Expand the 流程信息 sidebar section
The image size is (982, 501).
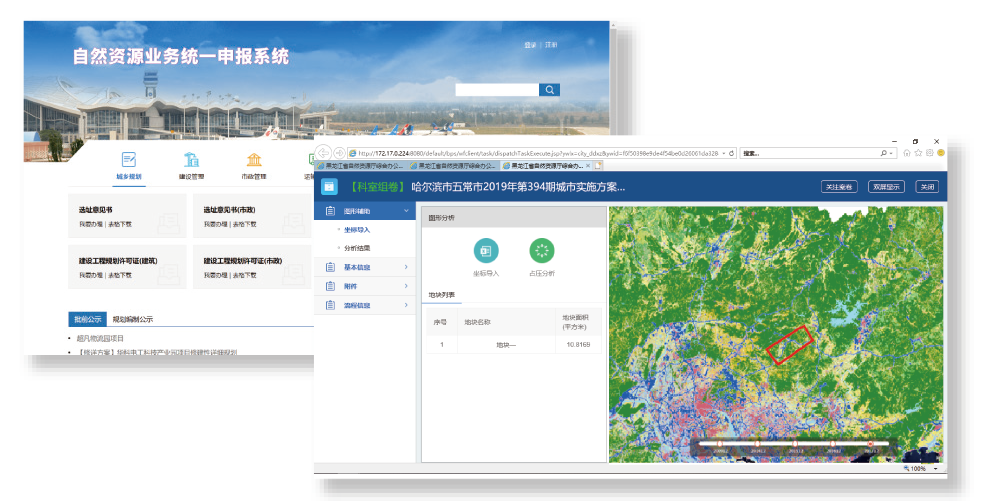click(x=406, y=305)
